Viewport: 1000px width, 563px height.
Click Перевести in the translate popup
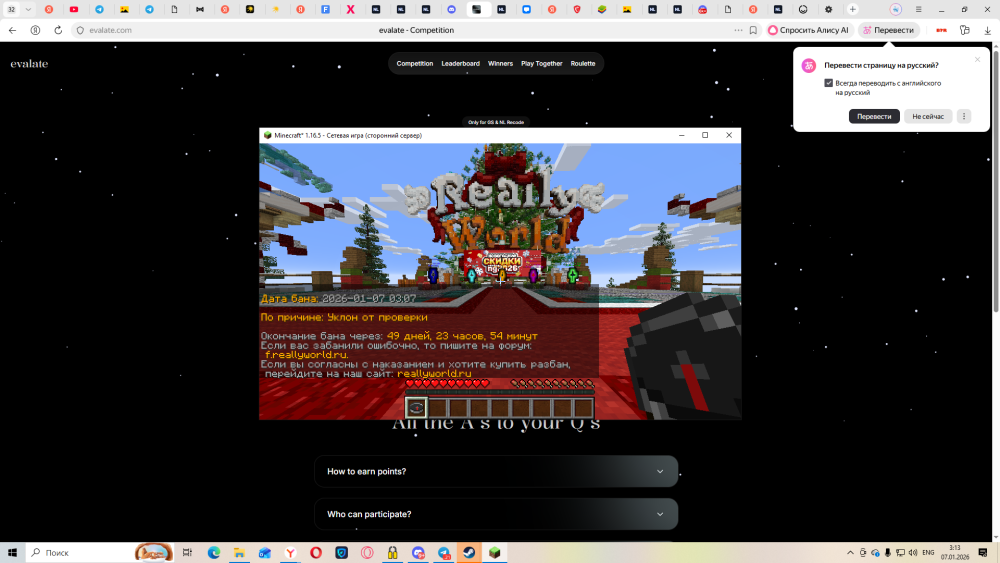pyautogui.click(x=874, y=116)
